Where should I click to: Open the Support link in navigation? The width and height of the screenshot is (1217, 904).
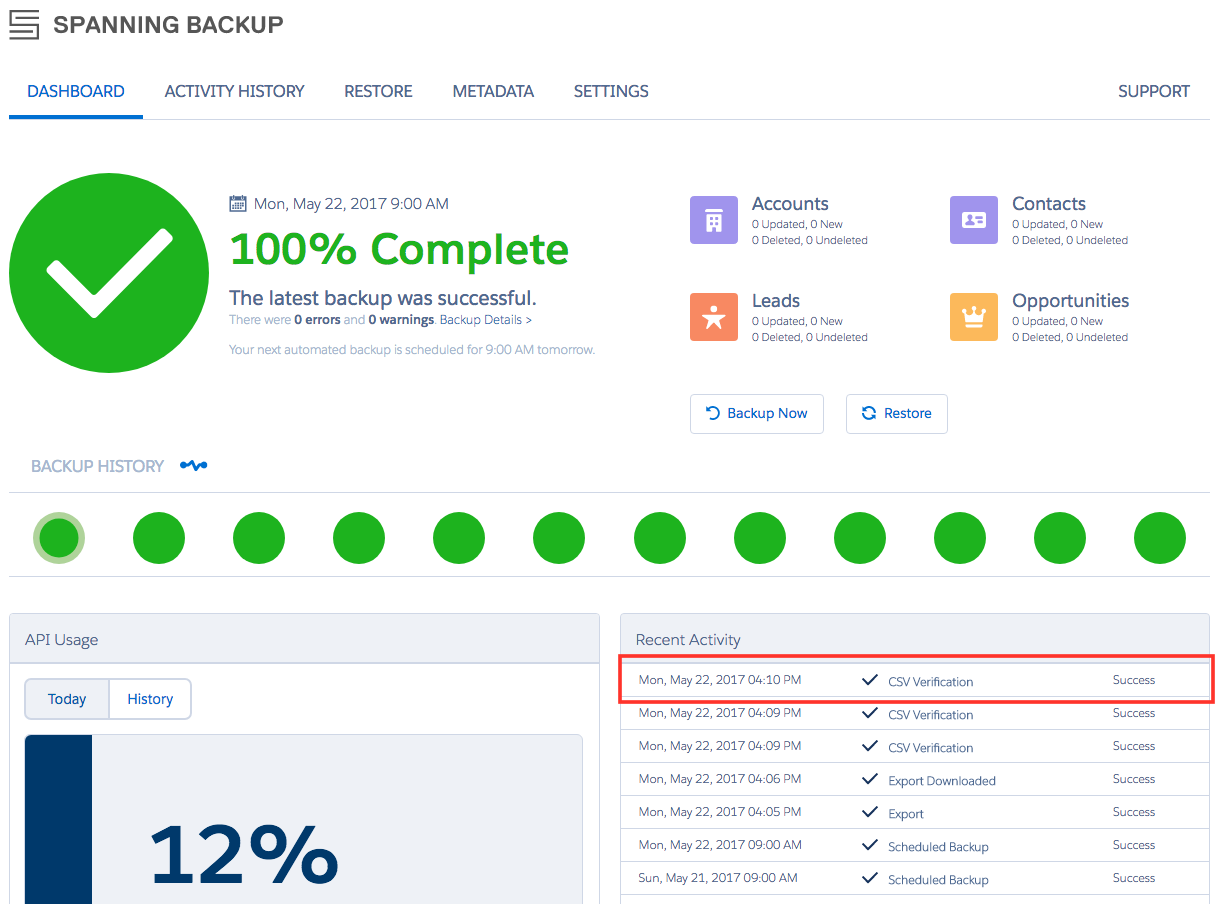(1154, 91)
